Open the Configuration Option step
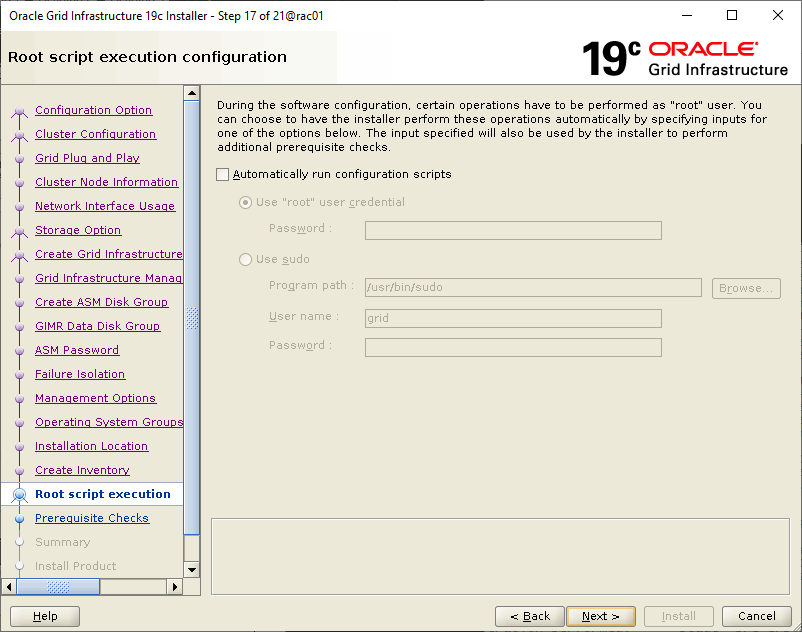 click(x=94, y=110)
